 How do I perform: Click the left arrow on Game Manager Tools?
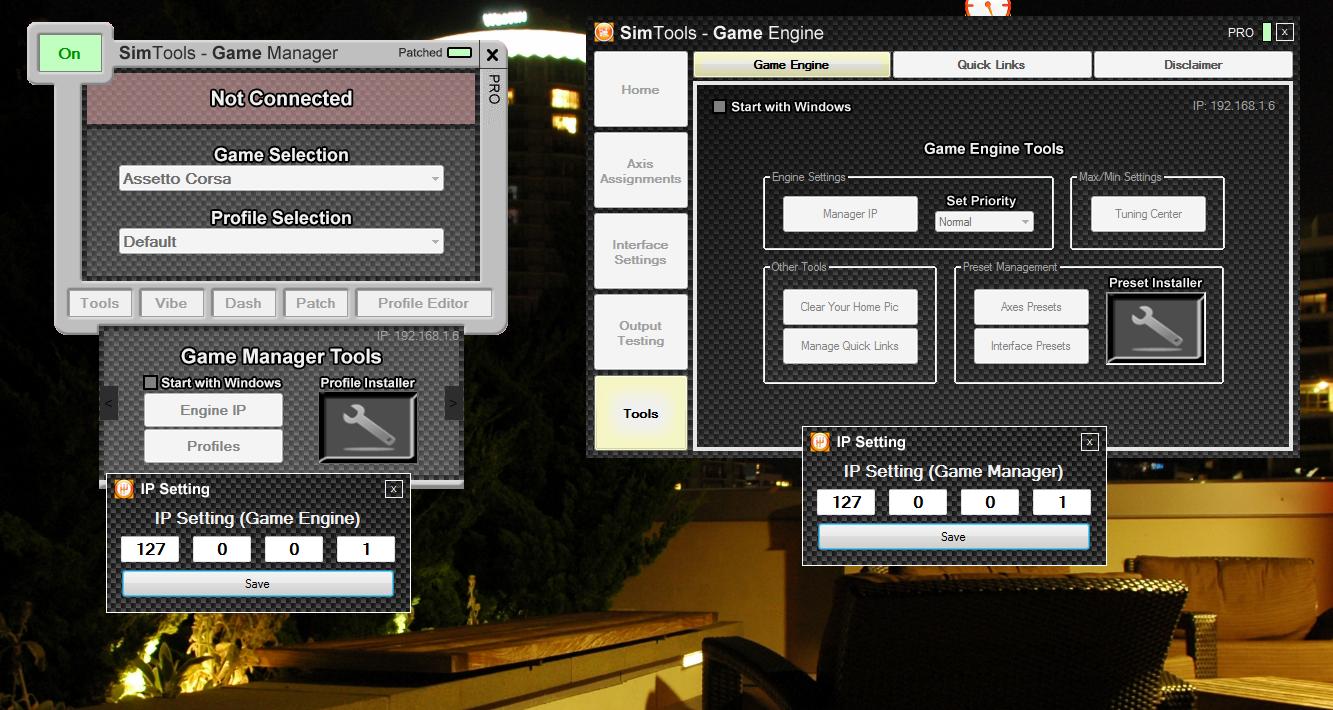pyautogui.click(x=110, y=404)
